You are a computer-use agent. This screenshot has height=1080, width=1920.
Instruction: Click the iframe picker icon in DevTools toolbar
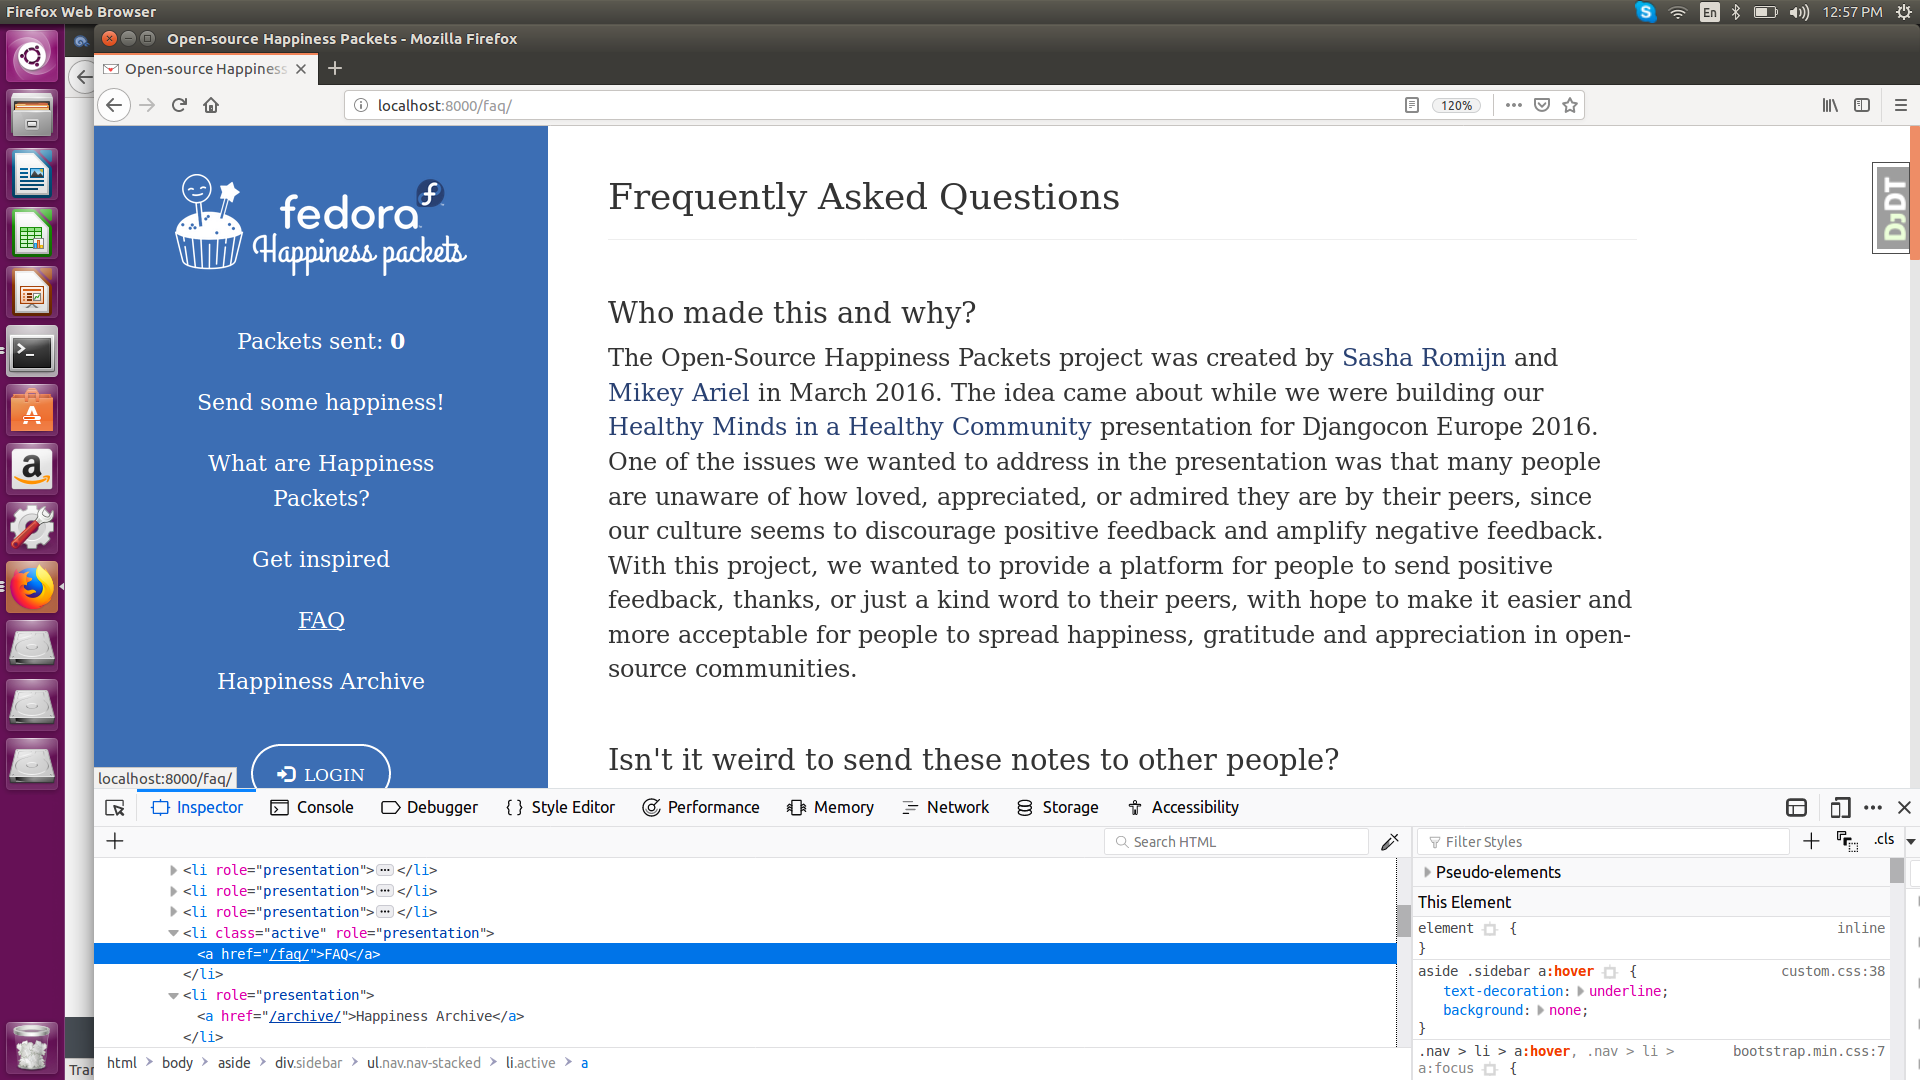(x=1796, y=807)
